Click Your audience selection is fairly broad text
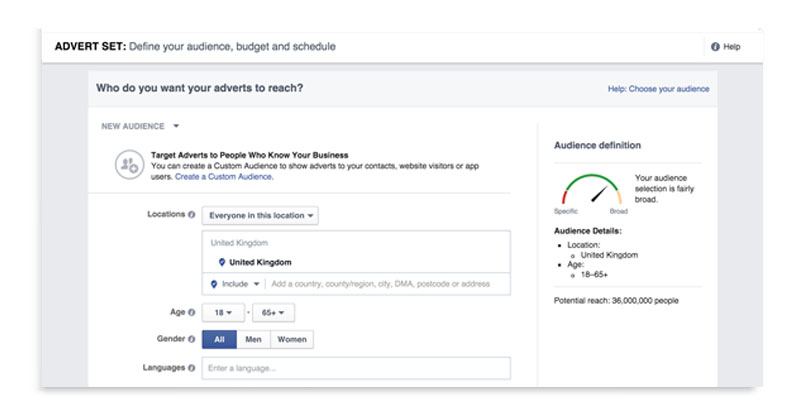 pos(664,189)
